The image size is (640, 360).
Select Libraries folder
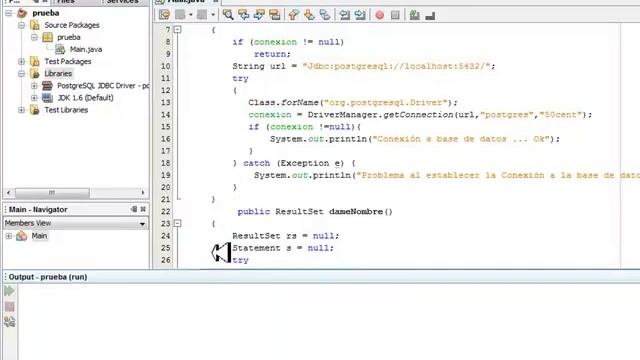(58, 74)
